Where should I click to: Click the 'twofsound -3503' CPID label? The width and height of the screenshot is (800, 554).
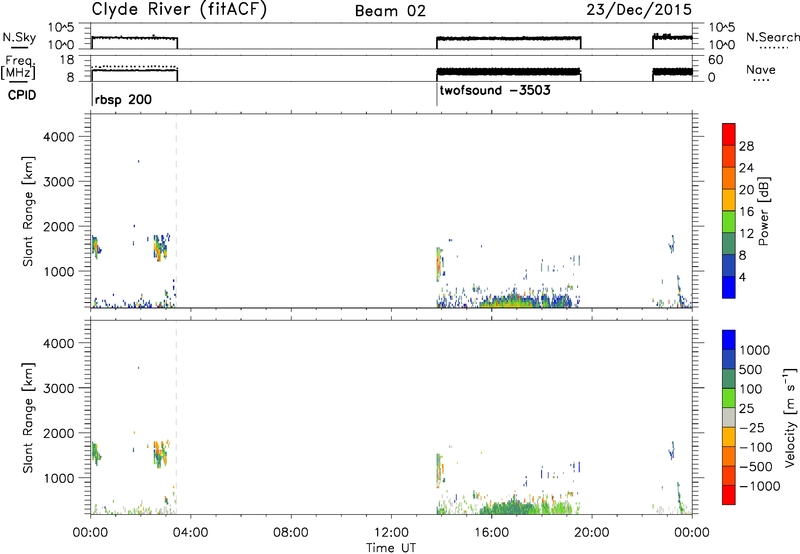click(x=495, y=91)
